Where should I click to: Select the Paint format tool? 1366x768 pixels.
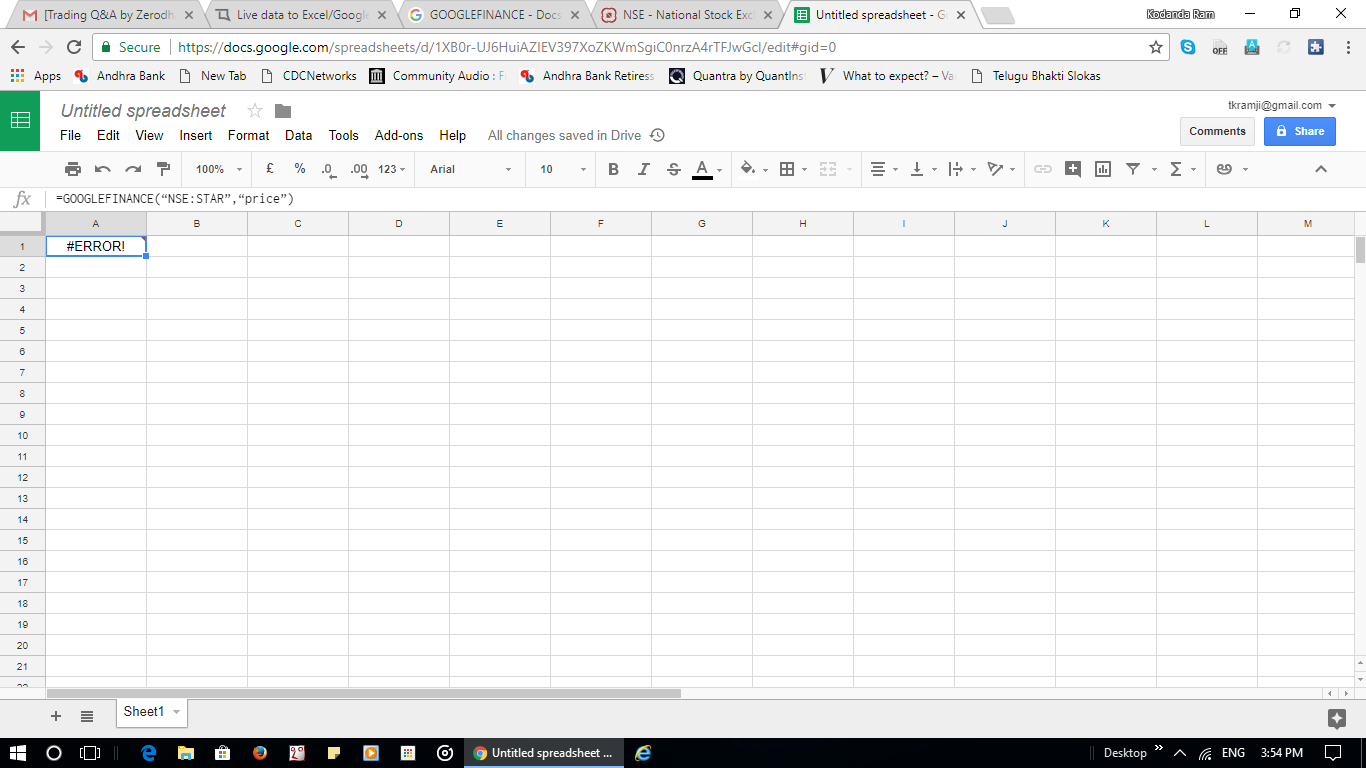(164, 169)
